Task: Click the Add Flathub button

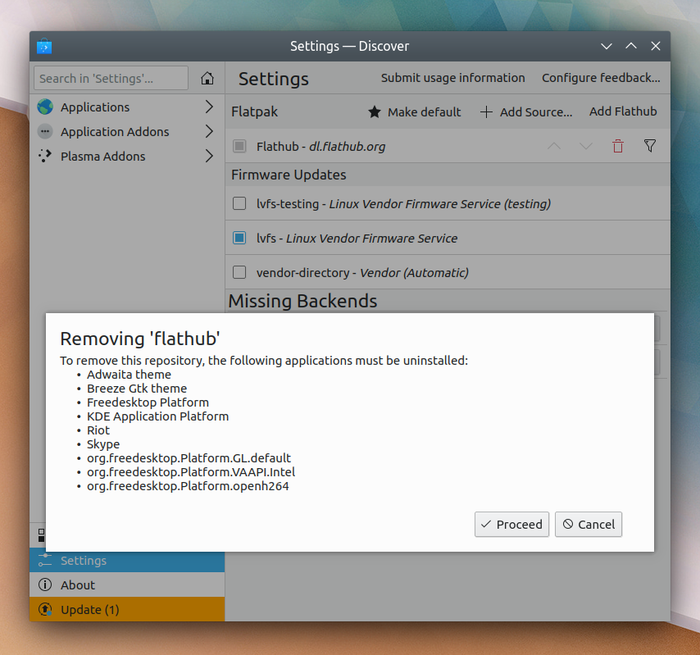Action: coord(623,111)
